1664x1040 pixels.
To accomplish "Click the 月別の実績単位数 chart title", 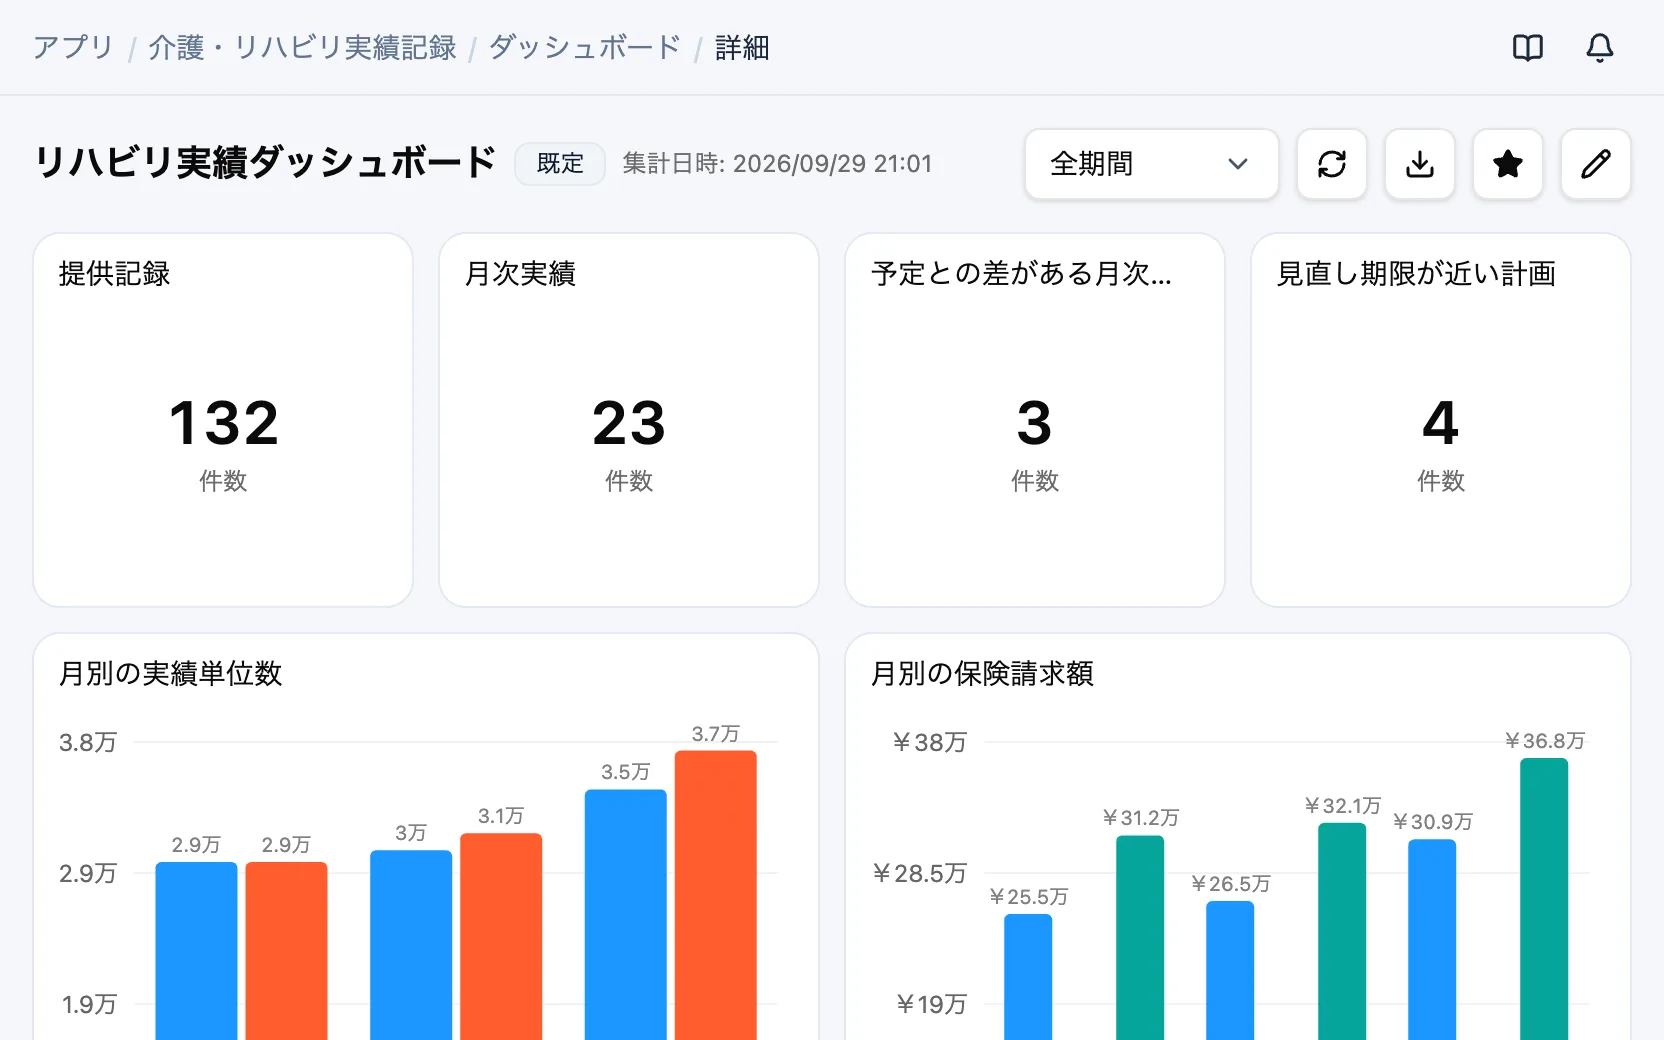I will [x=171, y=673].
